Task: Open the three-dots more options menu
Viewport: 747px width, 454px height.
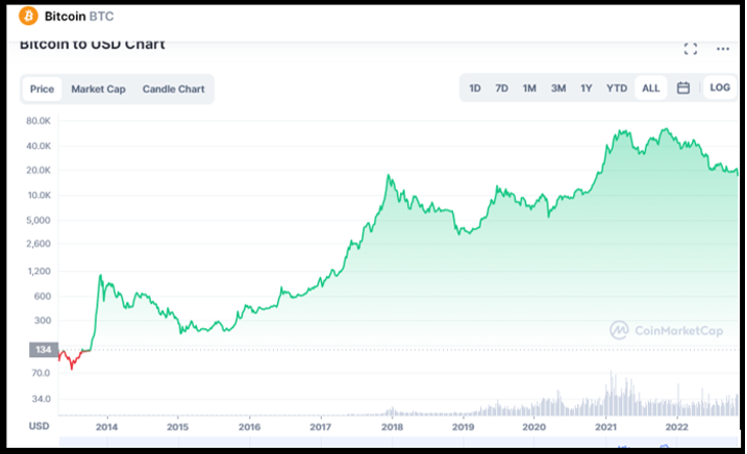Action: click(x=723, y=49)
